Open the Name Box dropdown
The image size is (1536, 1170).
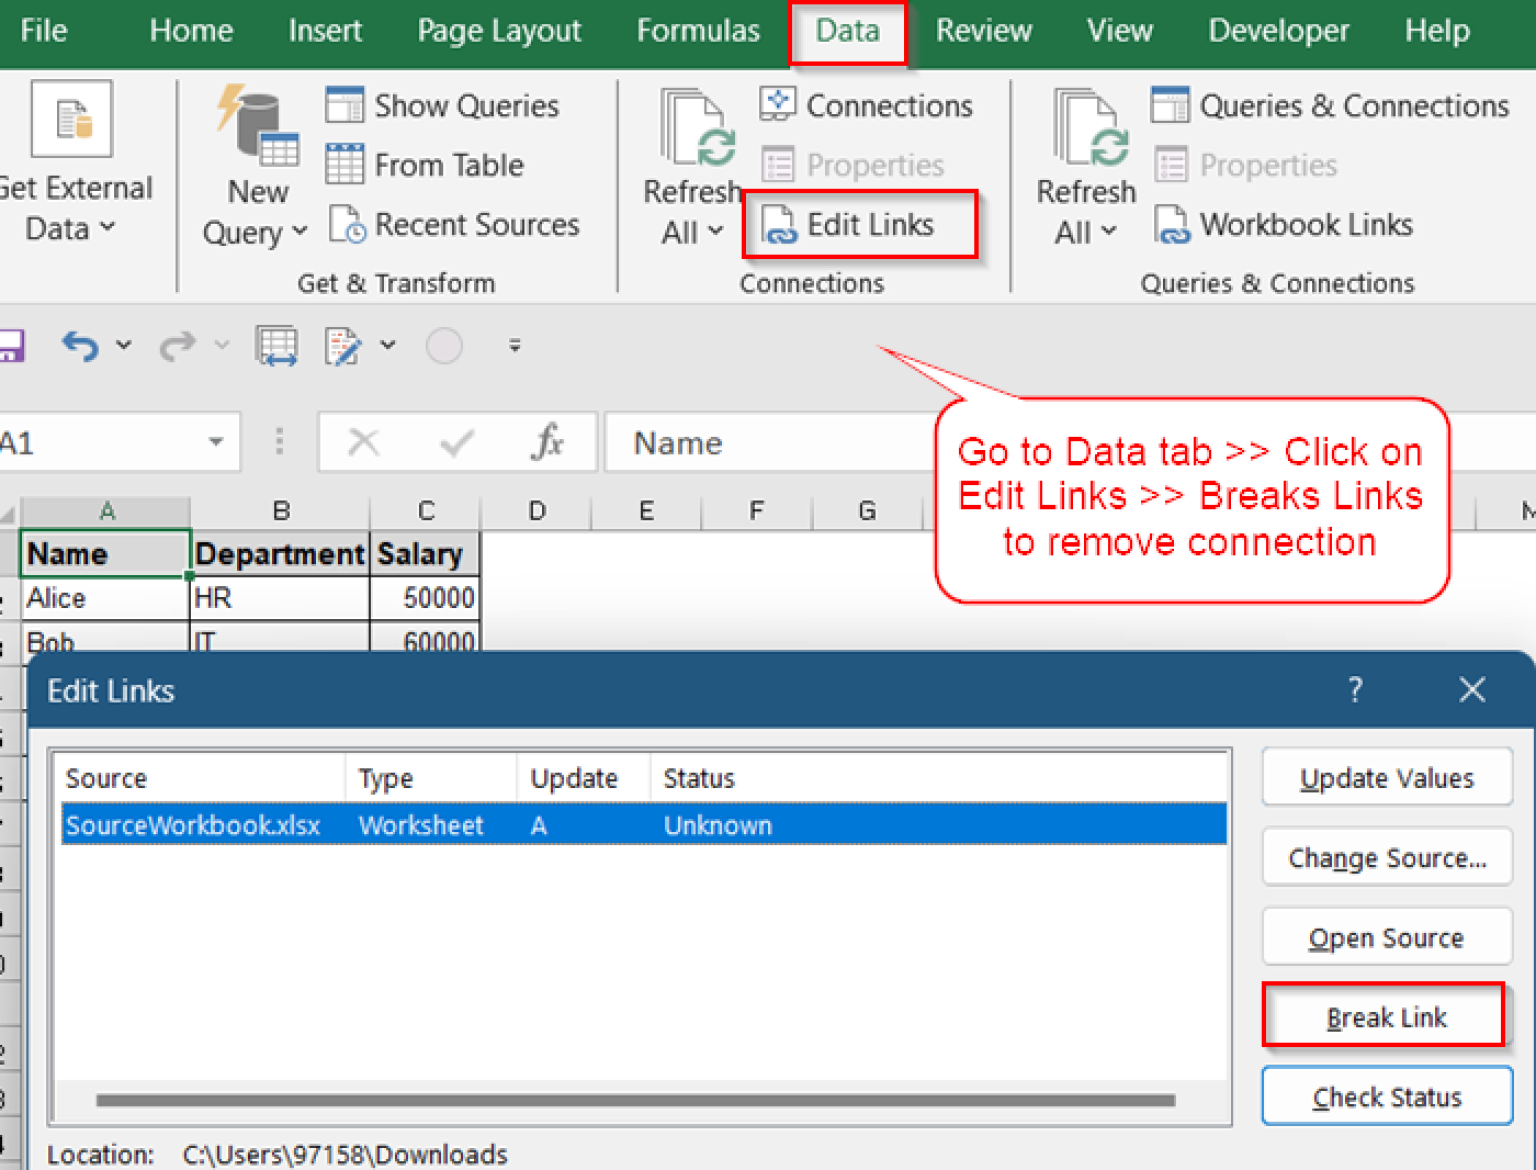216,442
